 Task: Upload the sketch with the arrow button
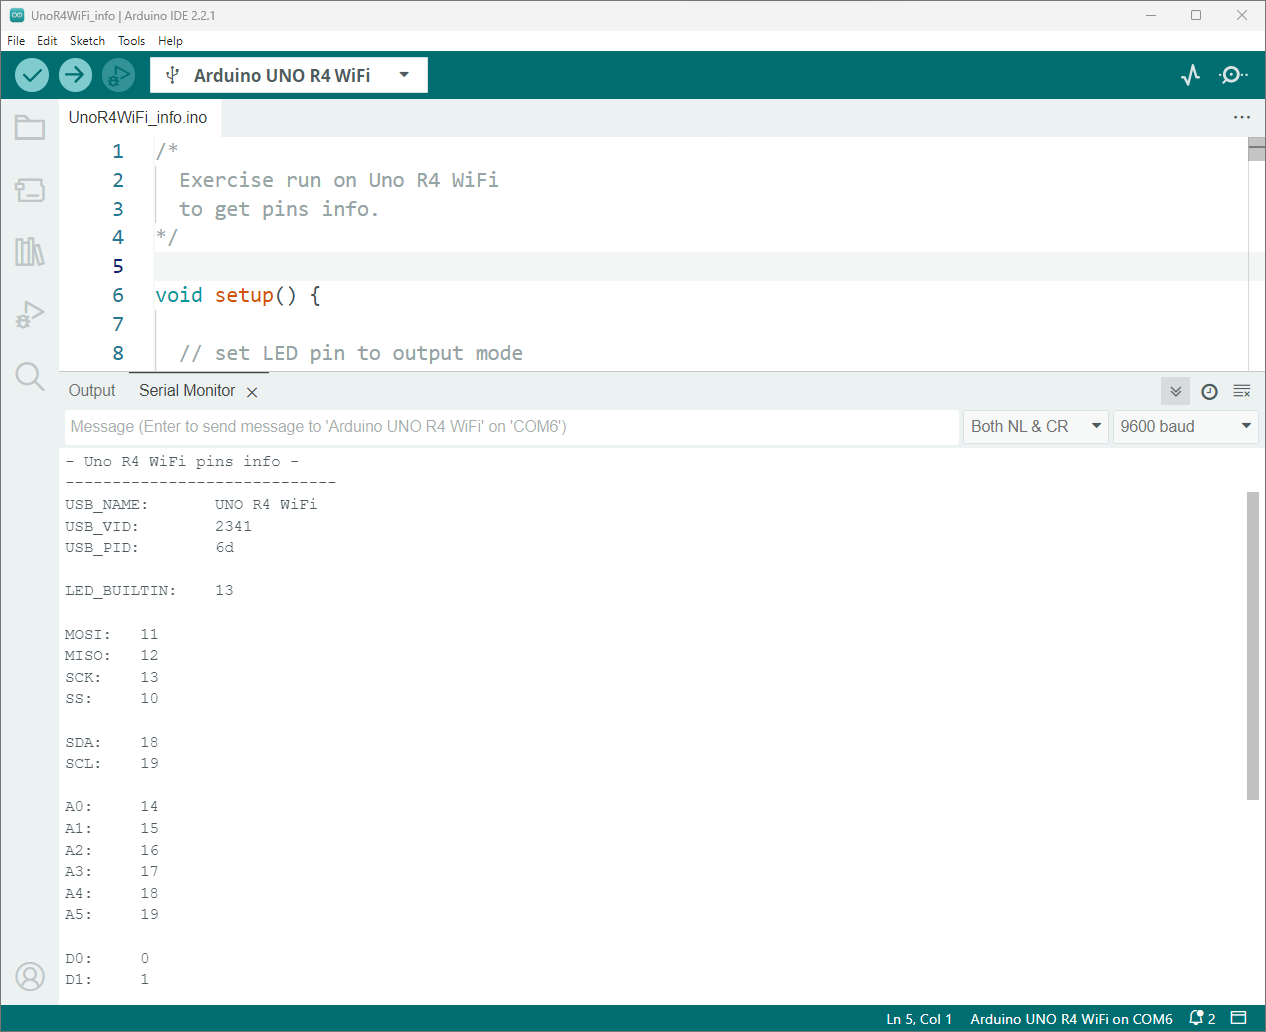[75, 75]
